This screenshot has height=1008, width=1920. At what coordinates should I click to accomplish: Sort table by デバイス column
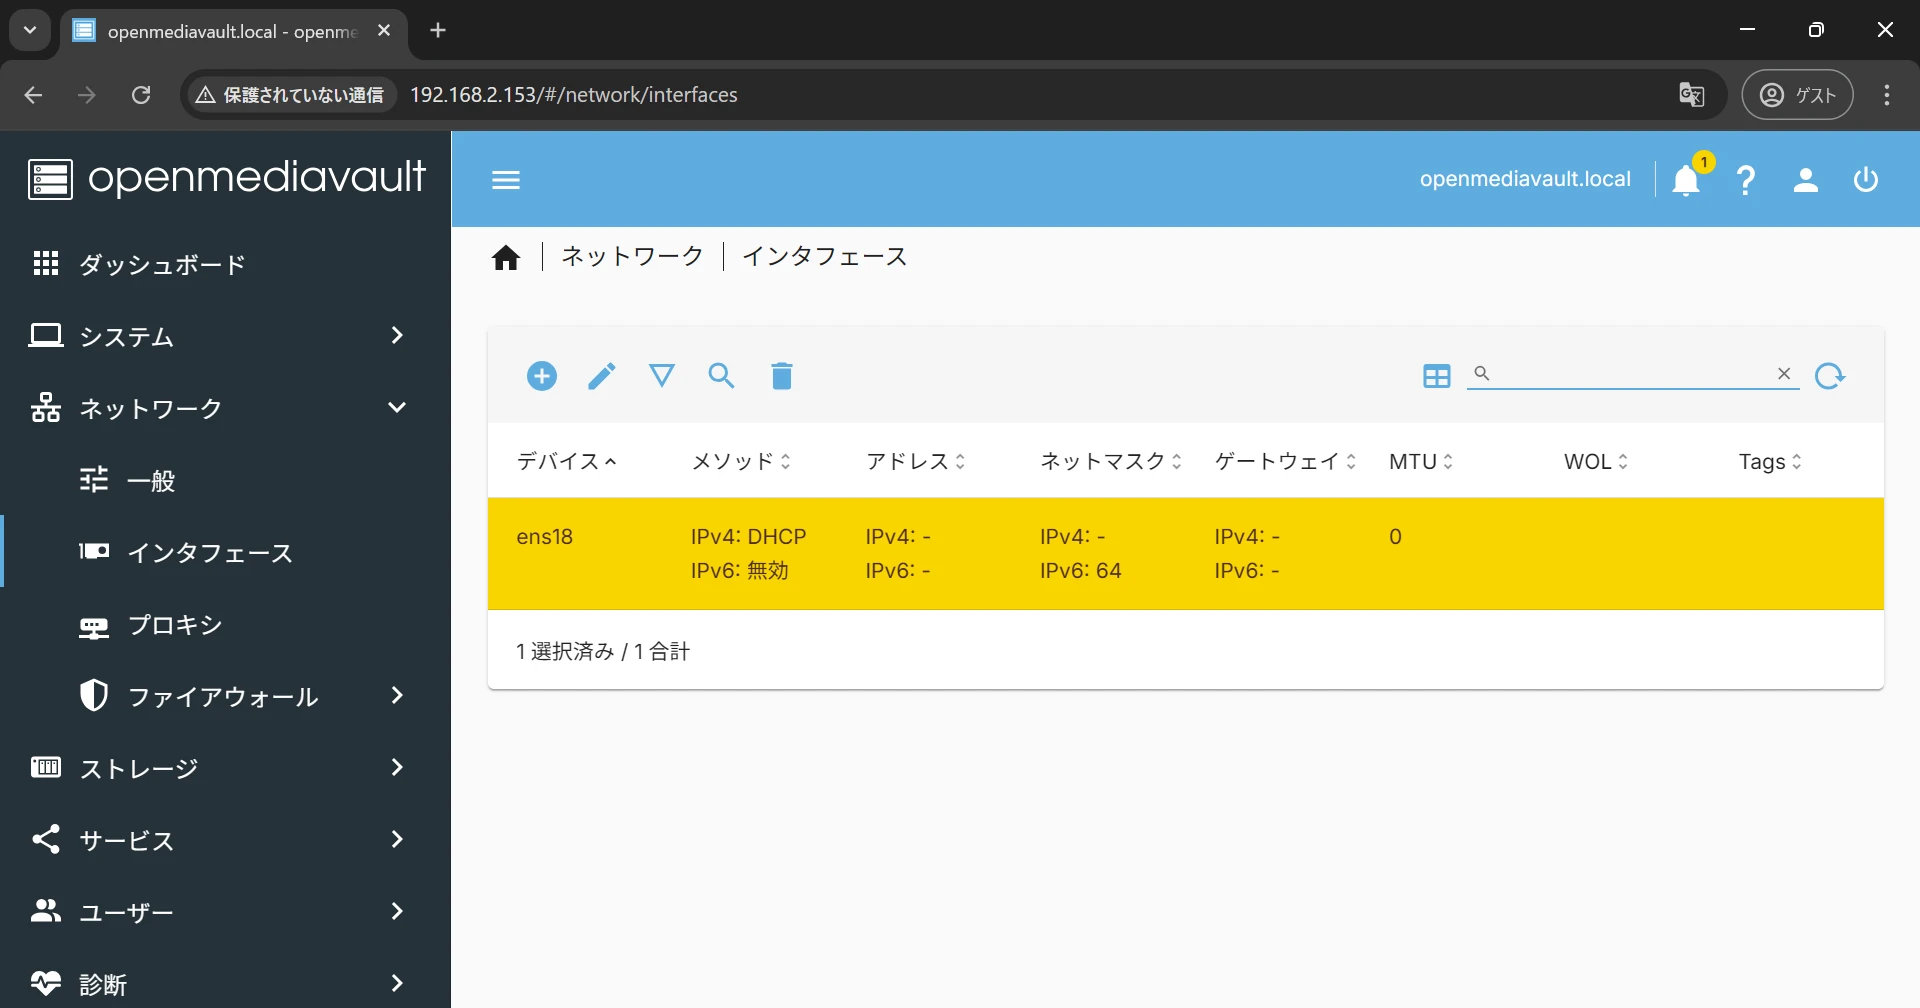click(x=566, y=461)
